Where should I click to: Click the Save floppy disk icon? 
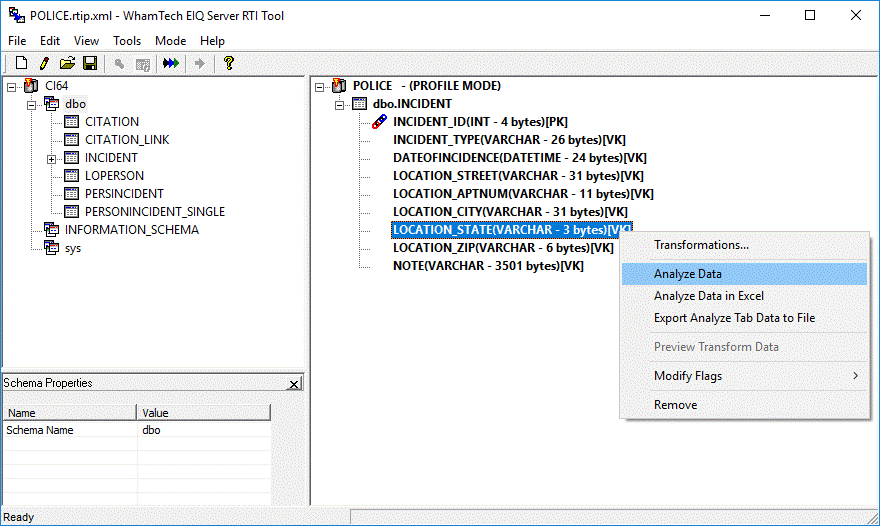[x=90, y=63]
